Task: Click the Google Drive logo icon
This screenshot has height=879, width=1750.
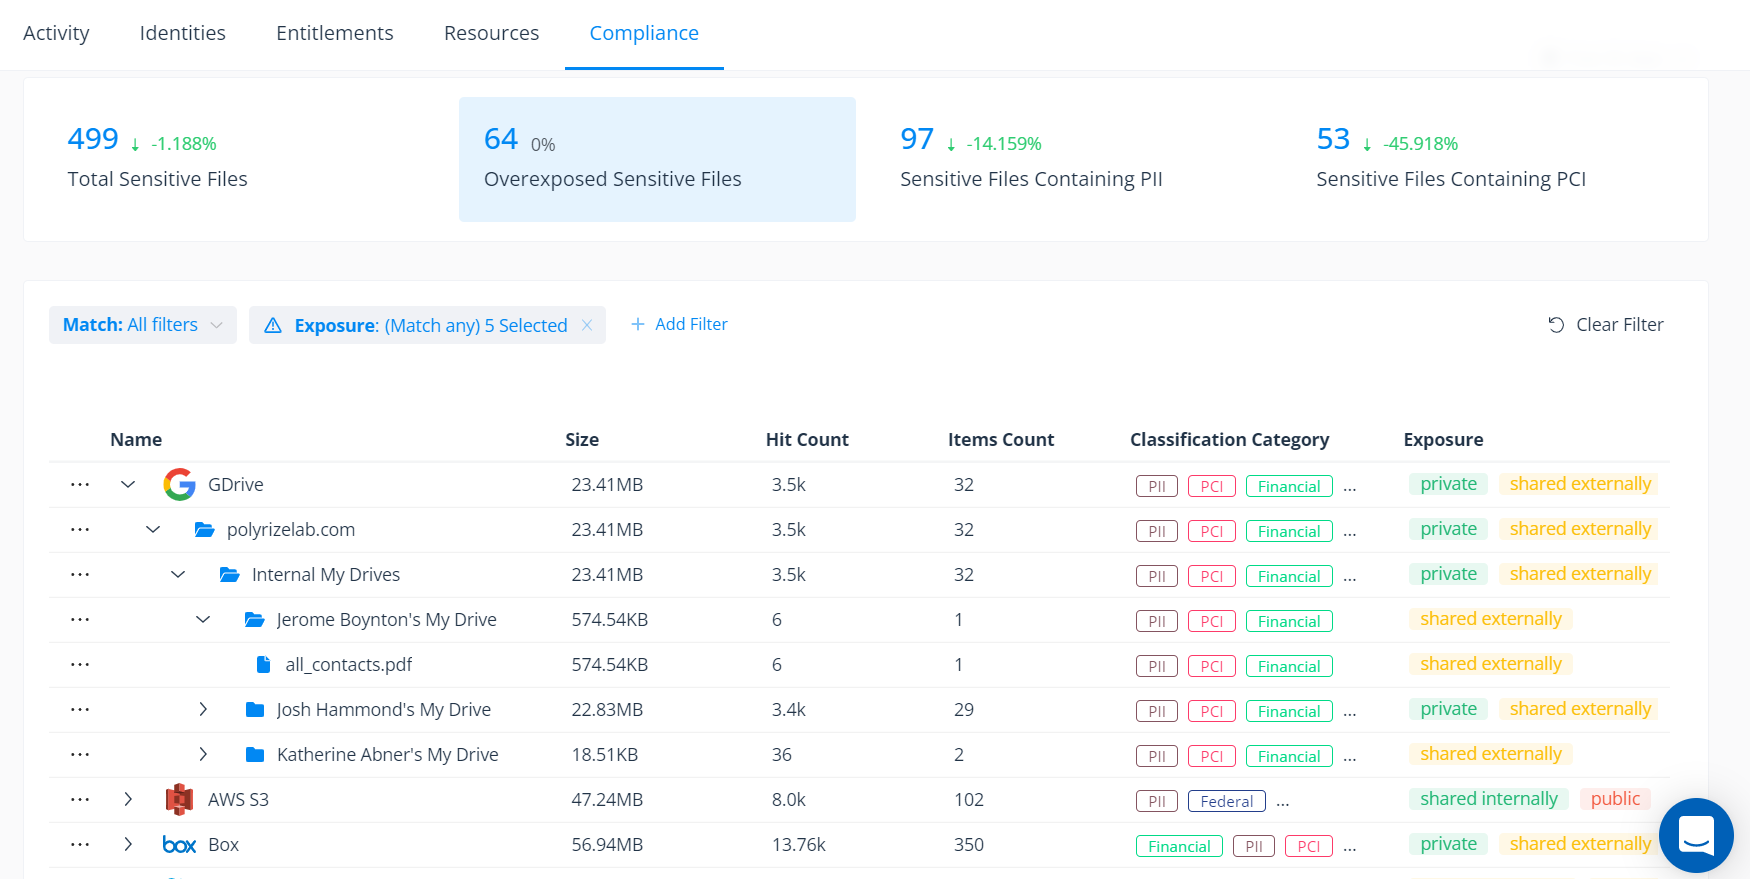Action: point(179,485)
